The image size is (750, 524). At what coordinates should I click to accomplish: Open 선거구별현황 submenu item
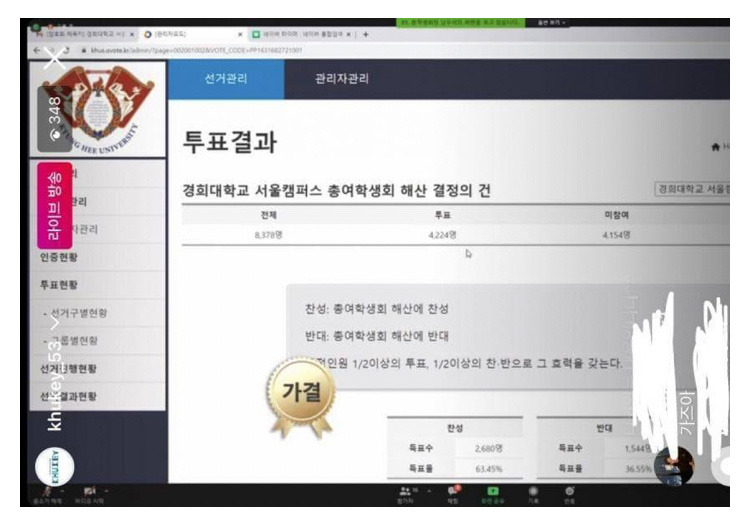point(98,313)
